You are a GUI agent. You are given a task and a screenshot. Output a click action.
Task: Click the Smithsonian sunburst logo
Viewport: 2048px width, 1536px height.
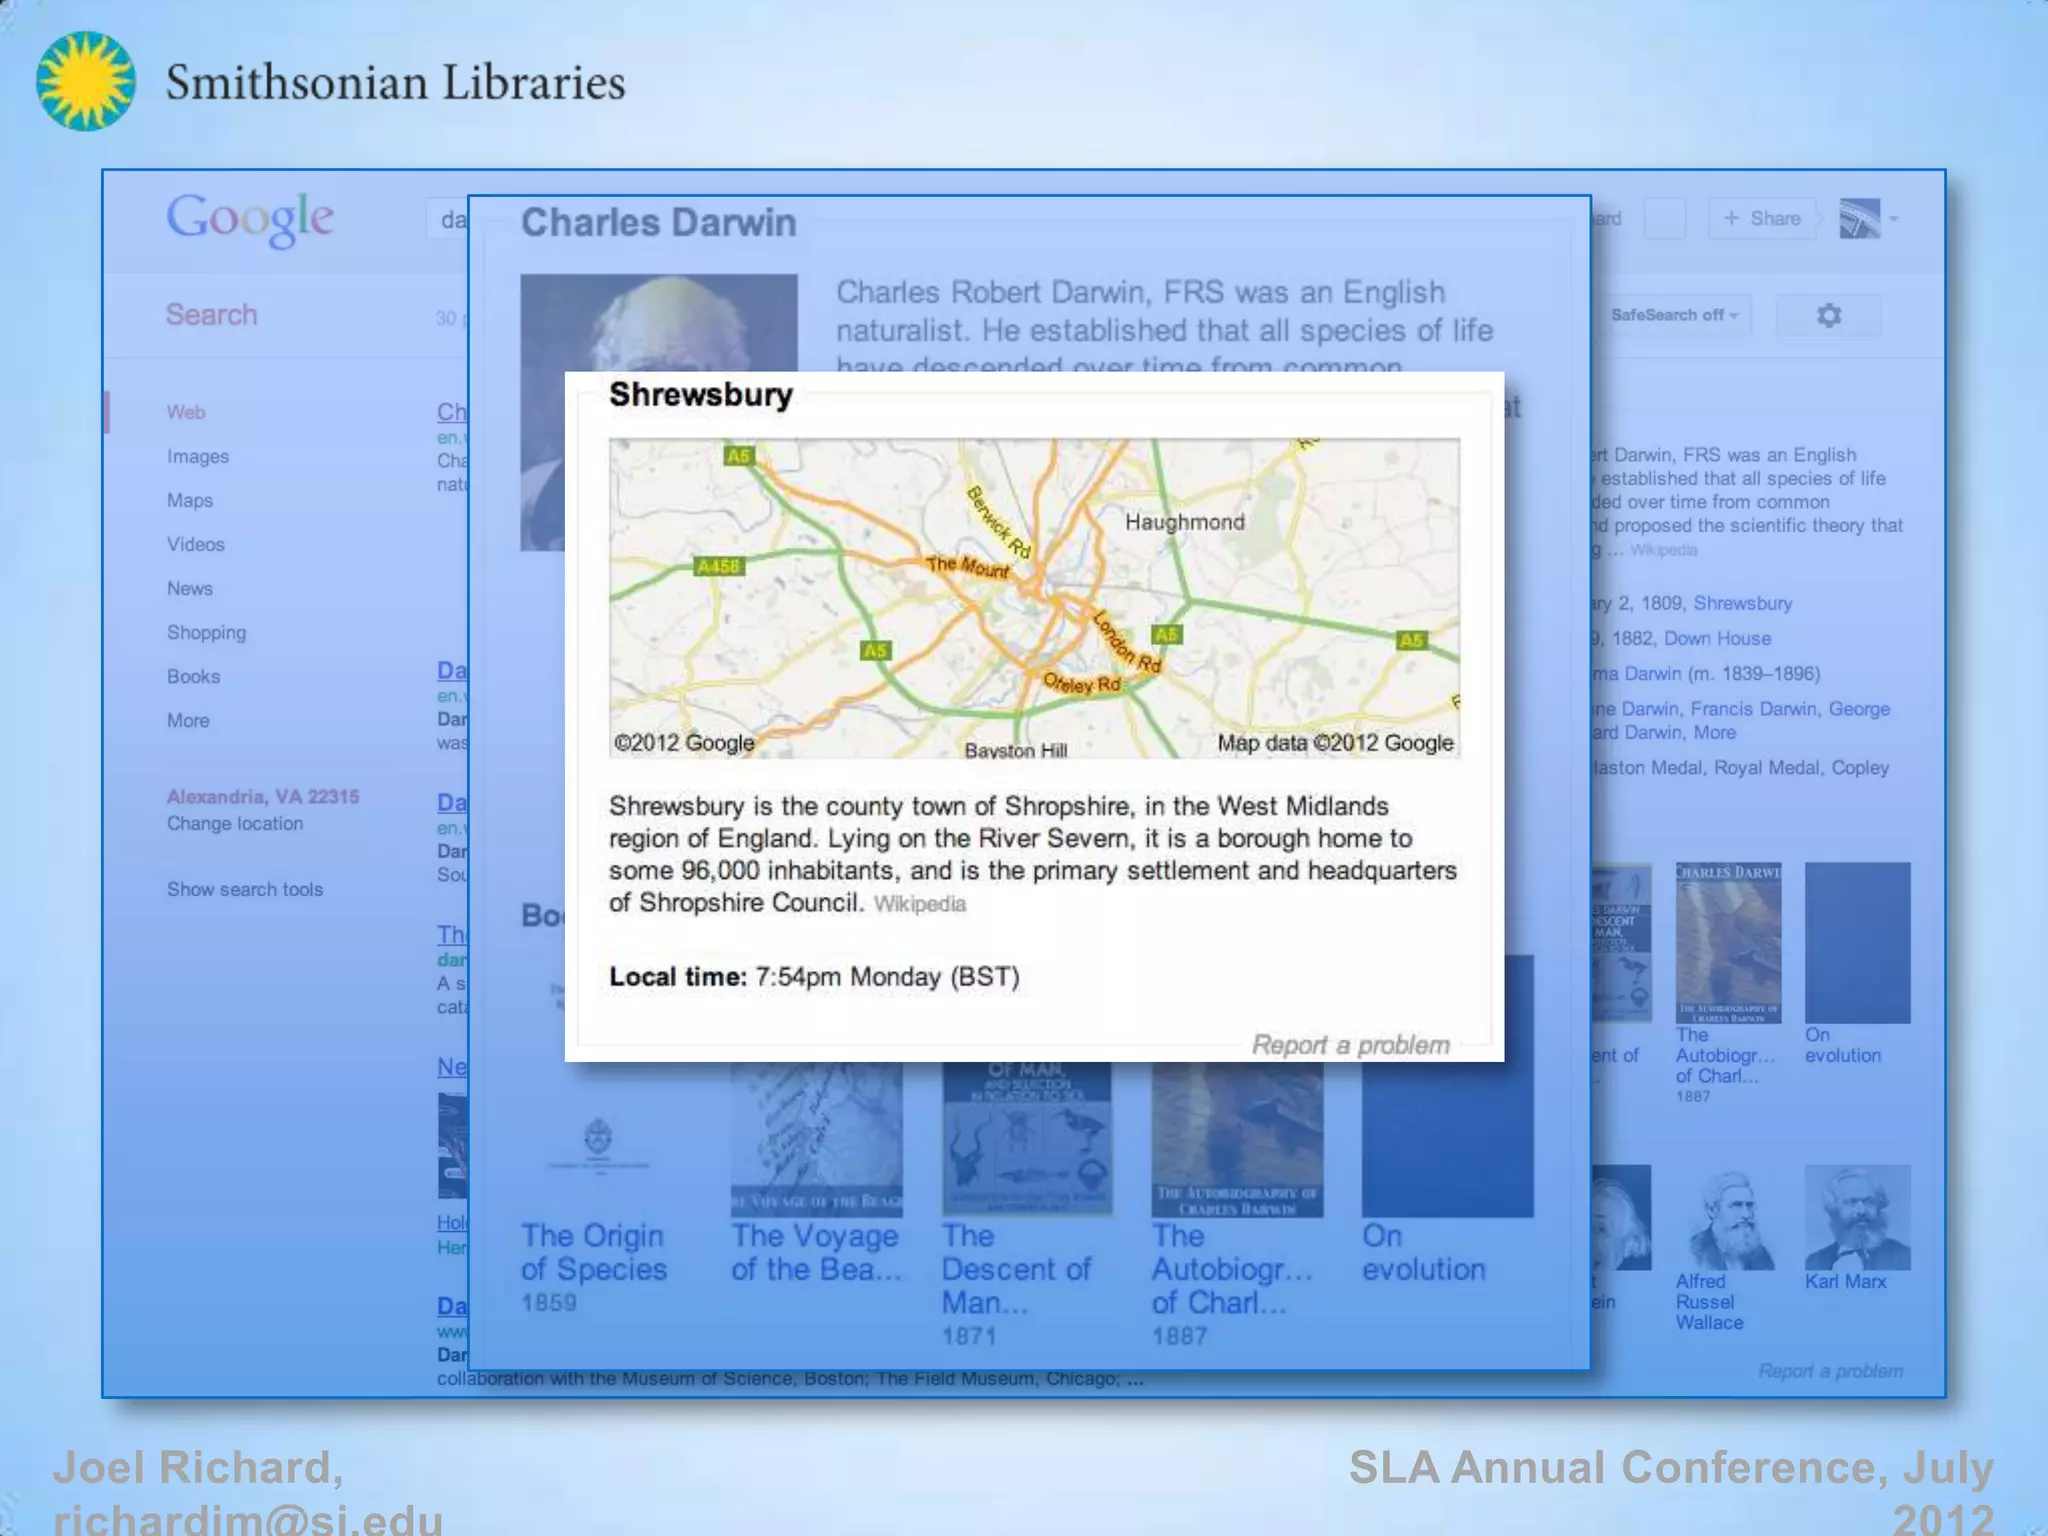(x=86, y=81)
